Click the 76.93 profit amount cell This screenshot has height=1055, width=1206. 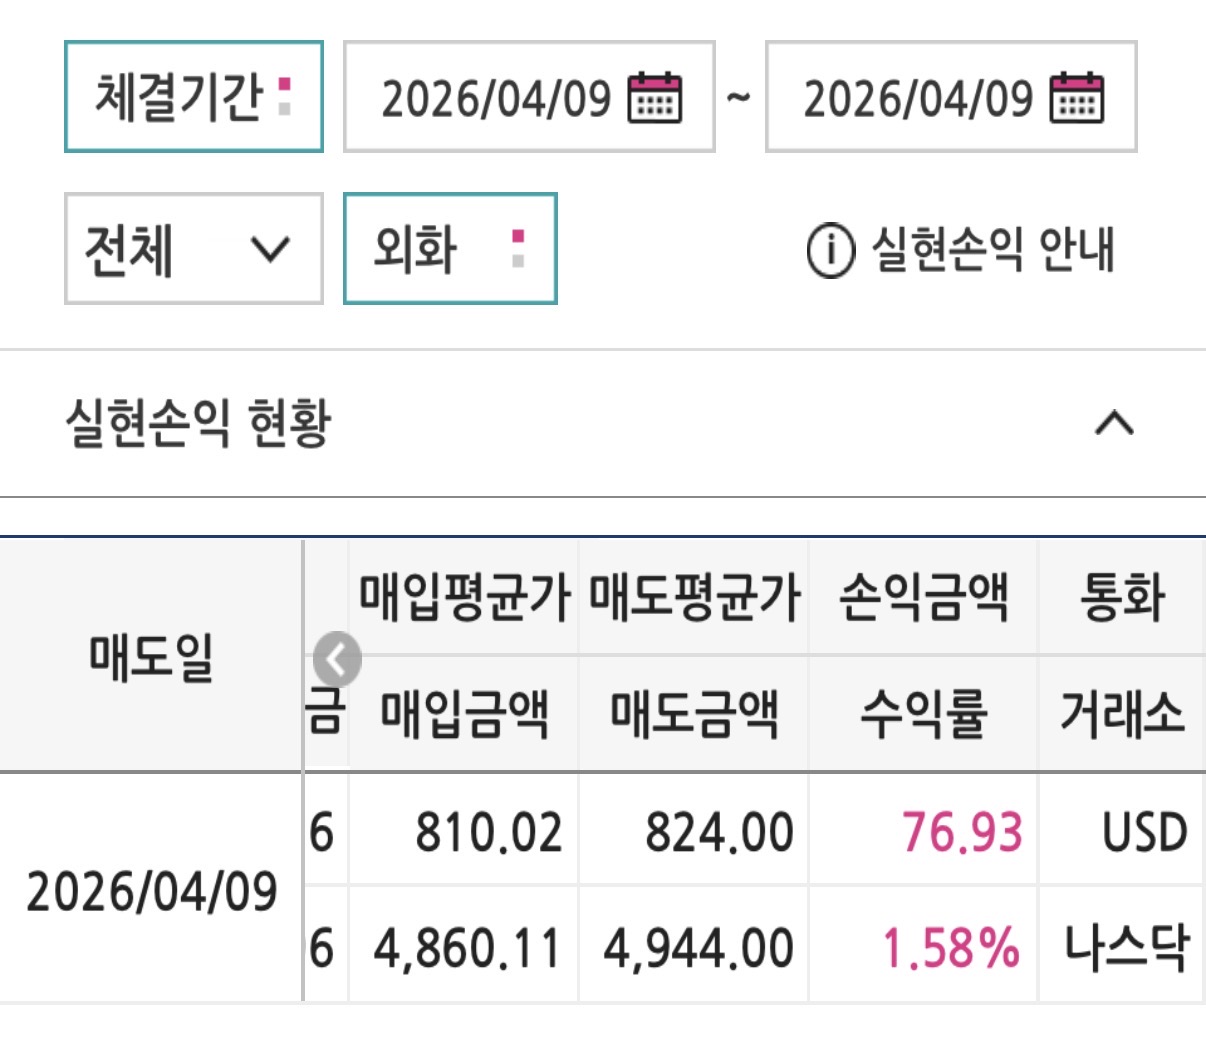pyautogui.click(x=961, y=832)
